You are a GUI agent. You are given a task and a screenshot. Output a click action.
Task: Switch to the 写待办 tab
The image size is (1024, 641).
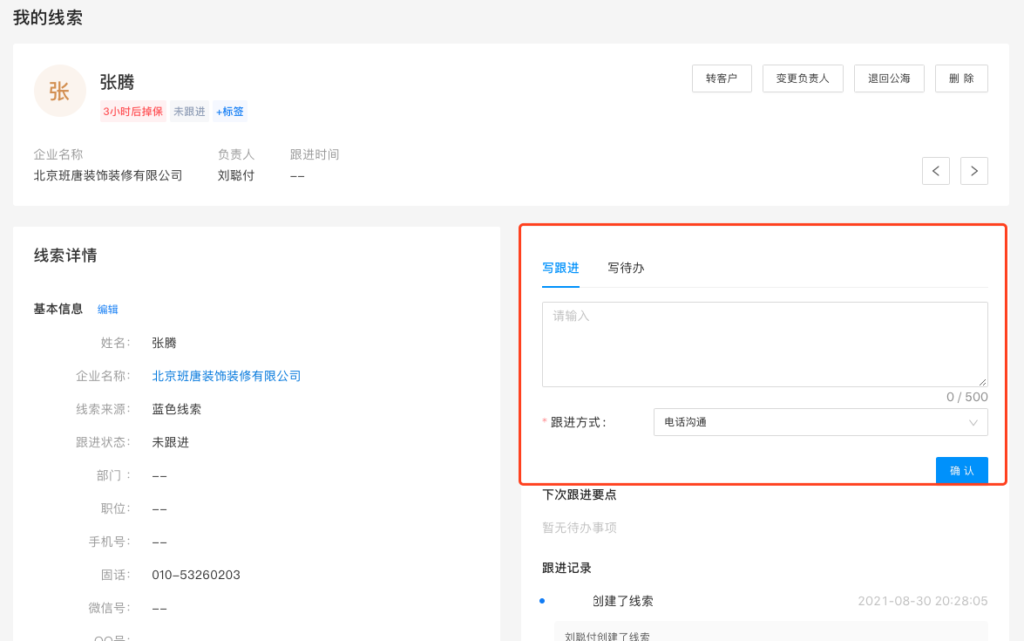[x=626, y=268]
